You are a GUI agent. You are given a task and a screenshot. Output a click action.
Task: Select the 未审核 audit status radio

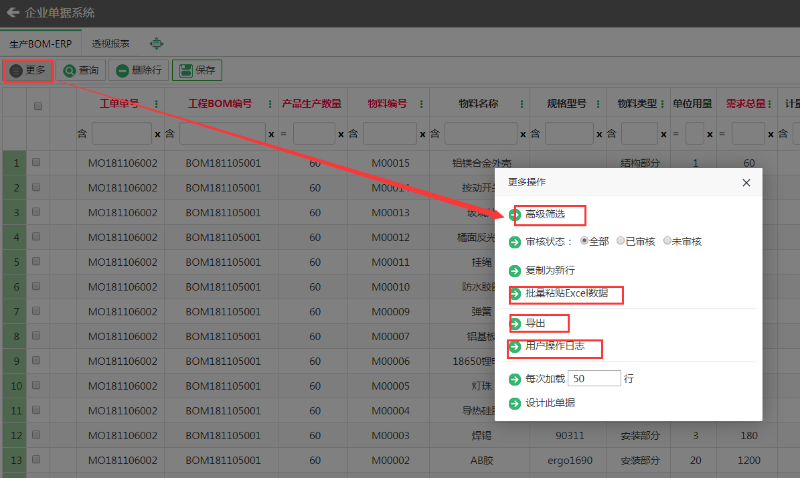coord(667,241)
